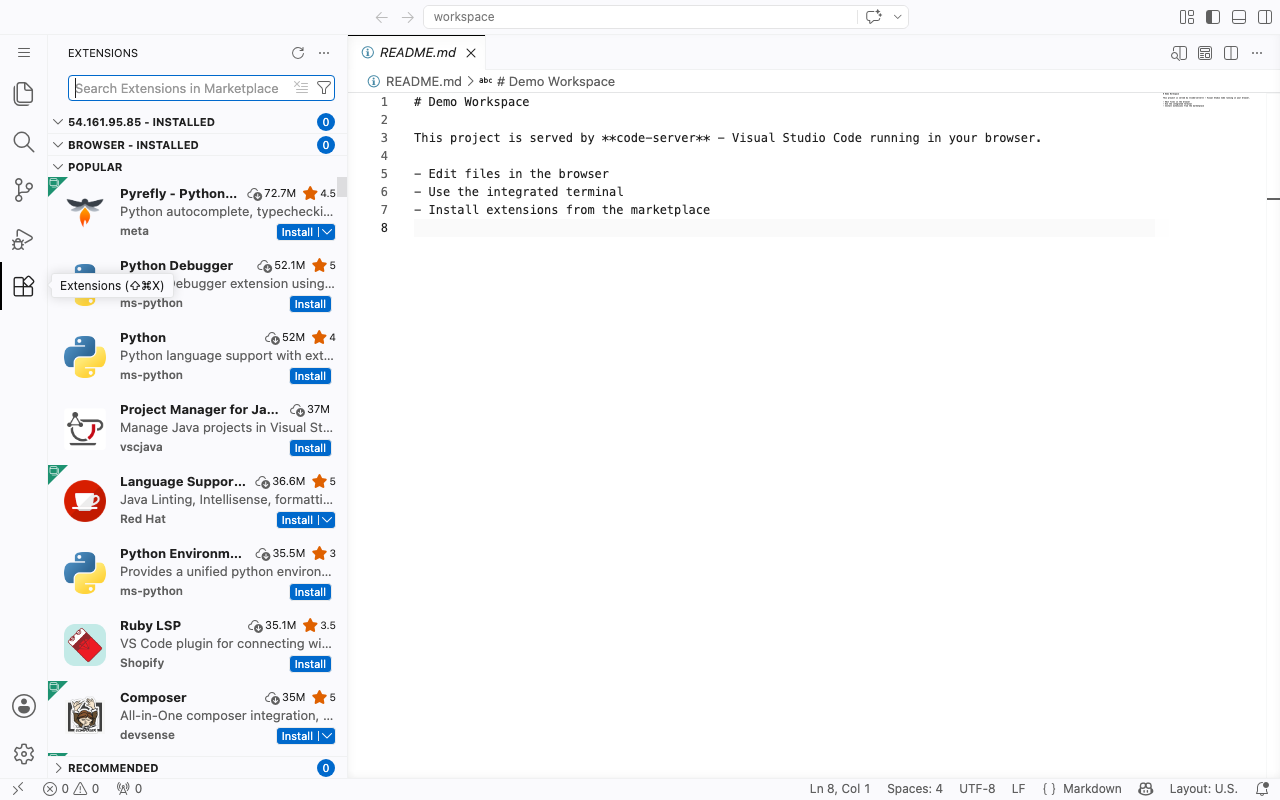This screenshot has width=1280, height=800.
Task: Open ports forwarded status item
Action: click(129, 789)
